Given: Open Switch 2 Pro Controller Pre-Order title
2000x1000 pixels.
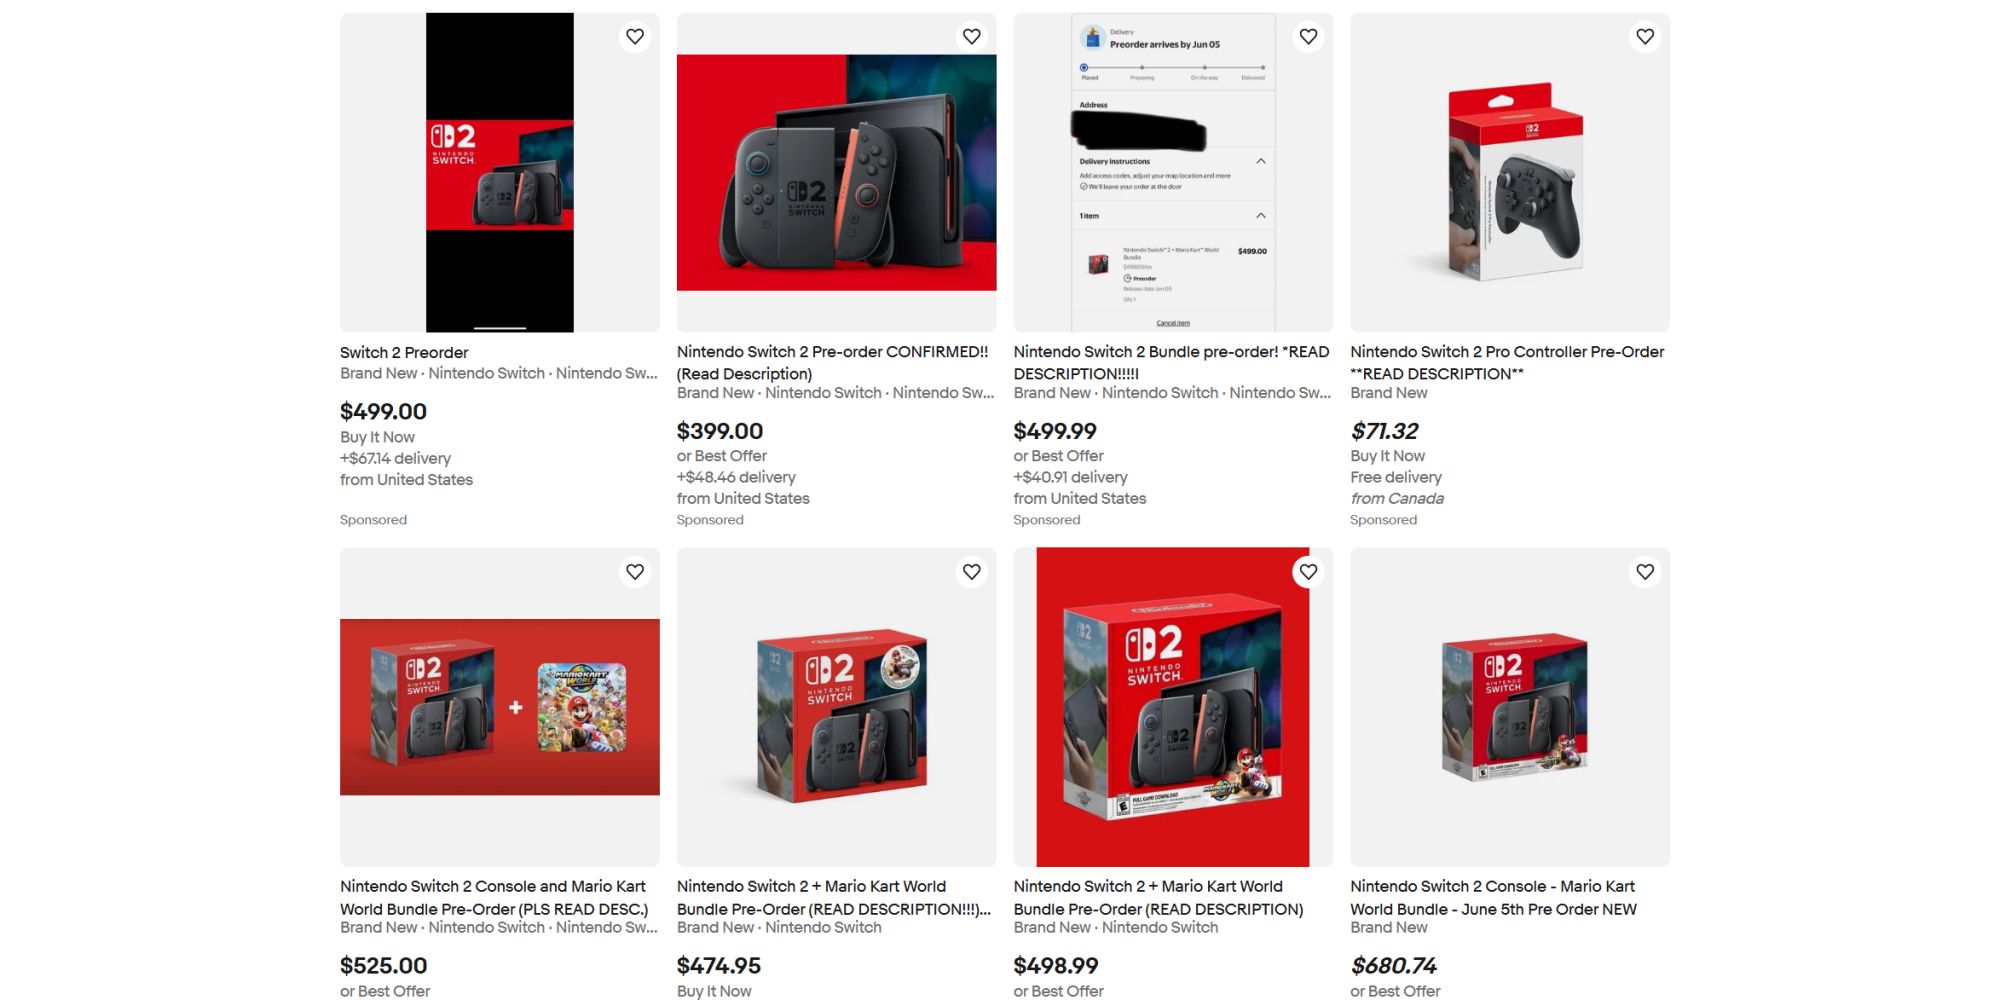Looking at the screenshot, I should [x=1507, y=362].
